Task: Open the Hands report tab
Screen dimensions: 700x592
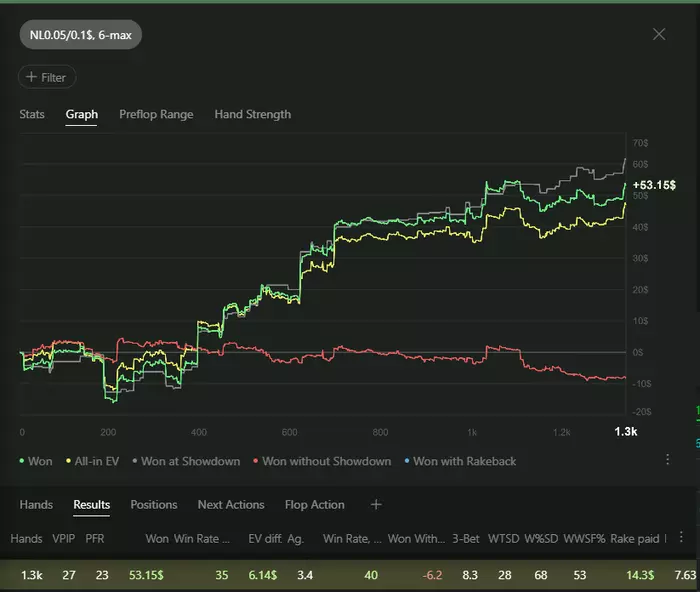Action: [x=36, y=505]
